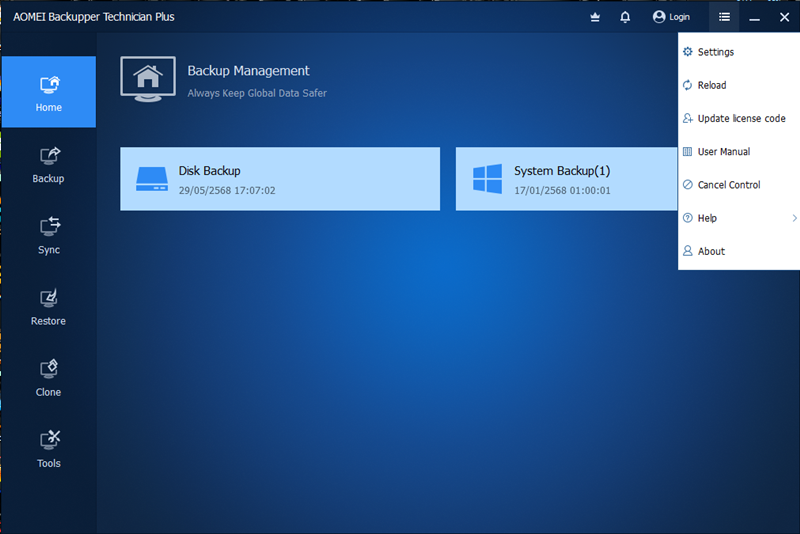Click the Help question mark icon
This screenshot has height=534, width=800.
(688, 218)
